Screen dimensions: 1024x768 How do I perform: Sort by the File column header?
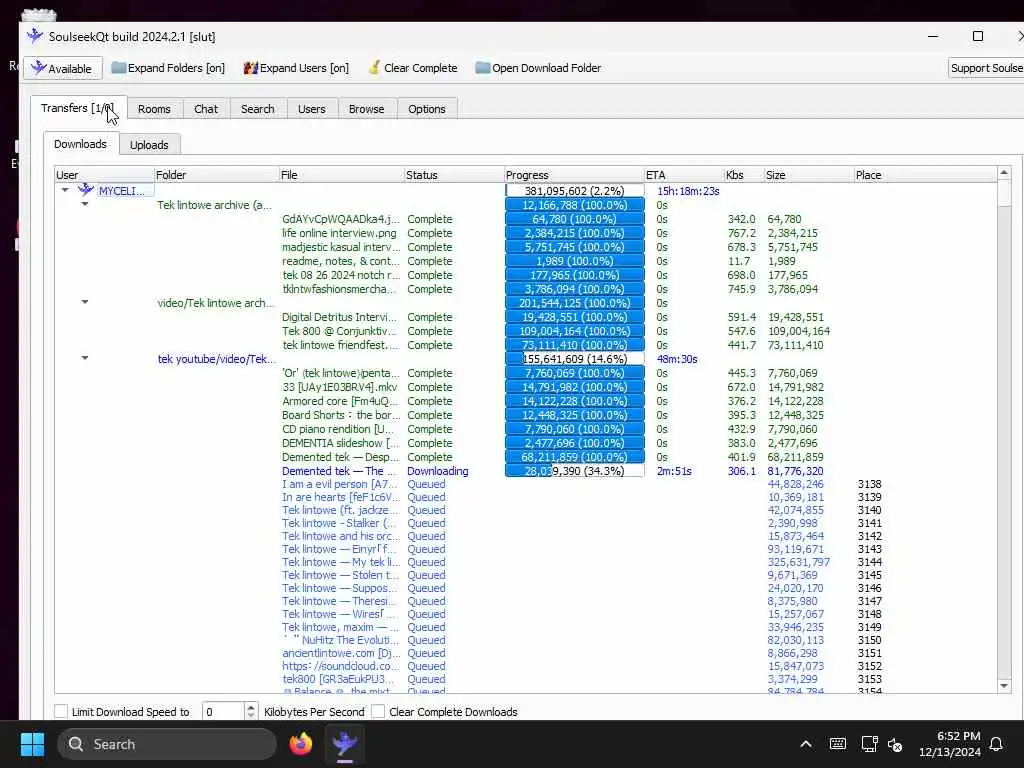click(341, 175)
